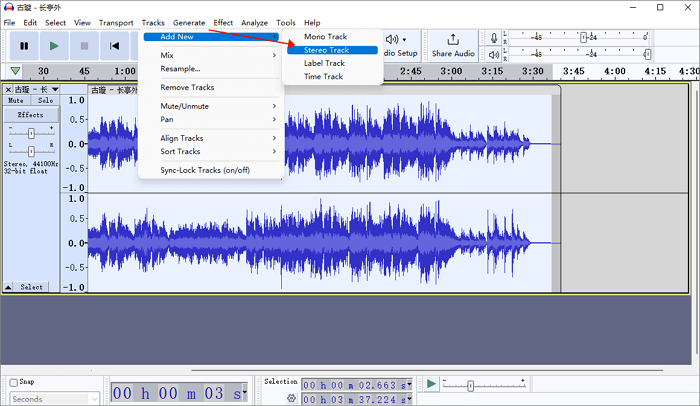Viewport: 700px width, 406px height.
Task: Mute the audio track
Action: pyautogui.click(x=16, y=101)
